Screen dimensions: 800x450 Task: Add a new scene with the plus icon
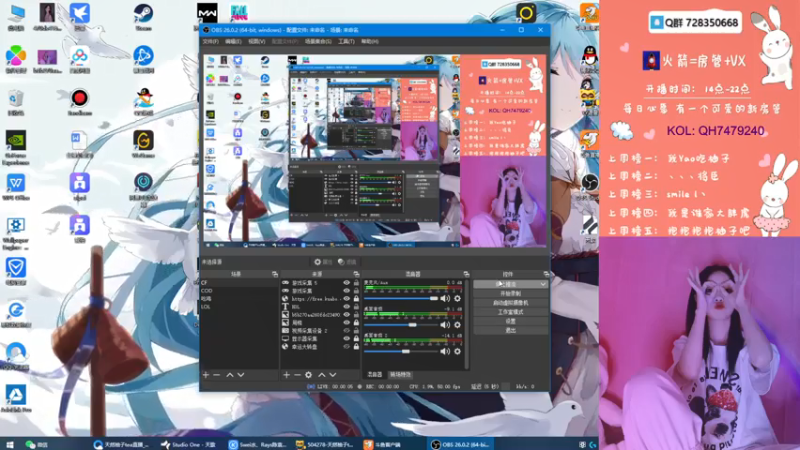pyautogui.click(x=206, y=375)
